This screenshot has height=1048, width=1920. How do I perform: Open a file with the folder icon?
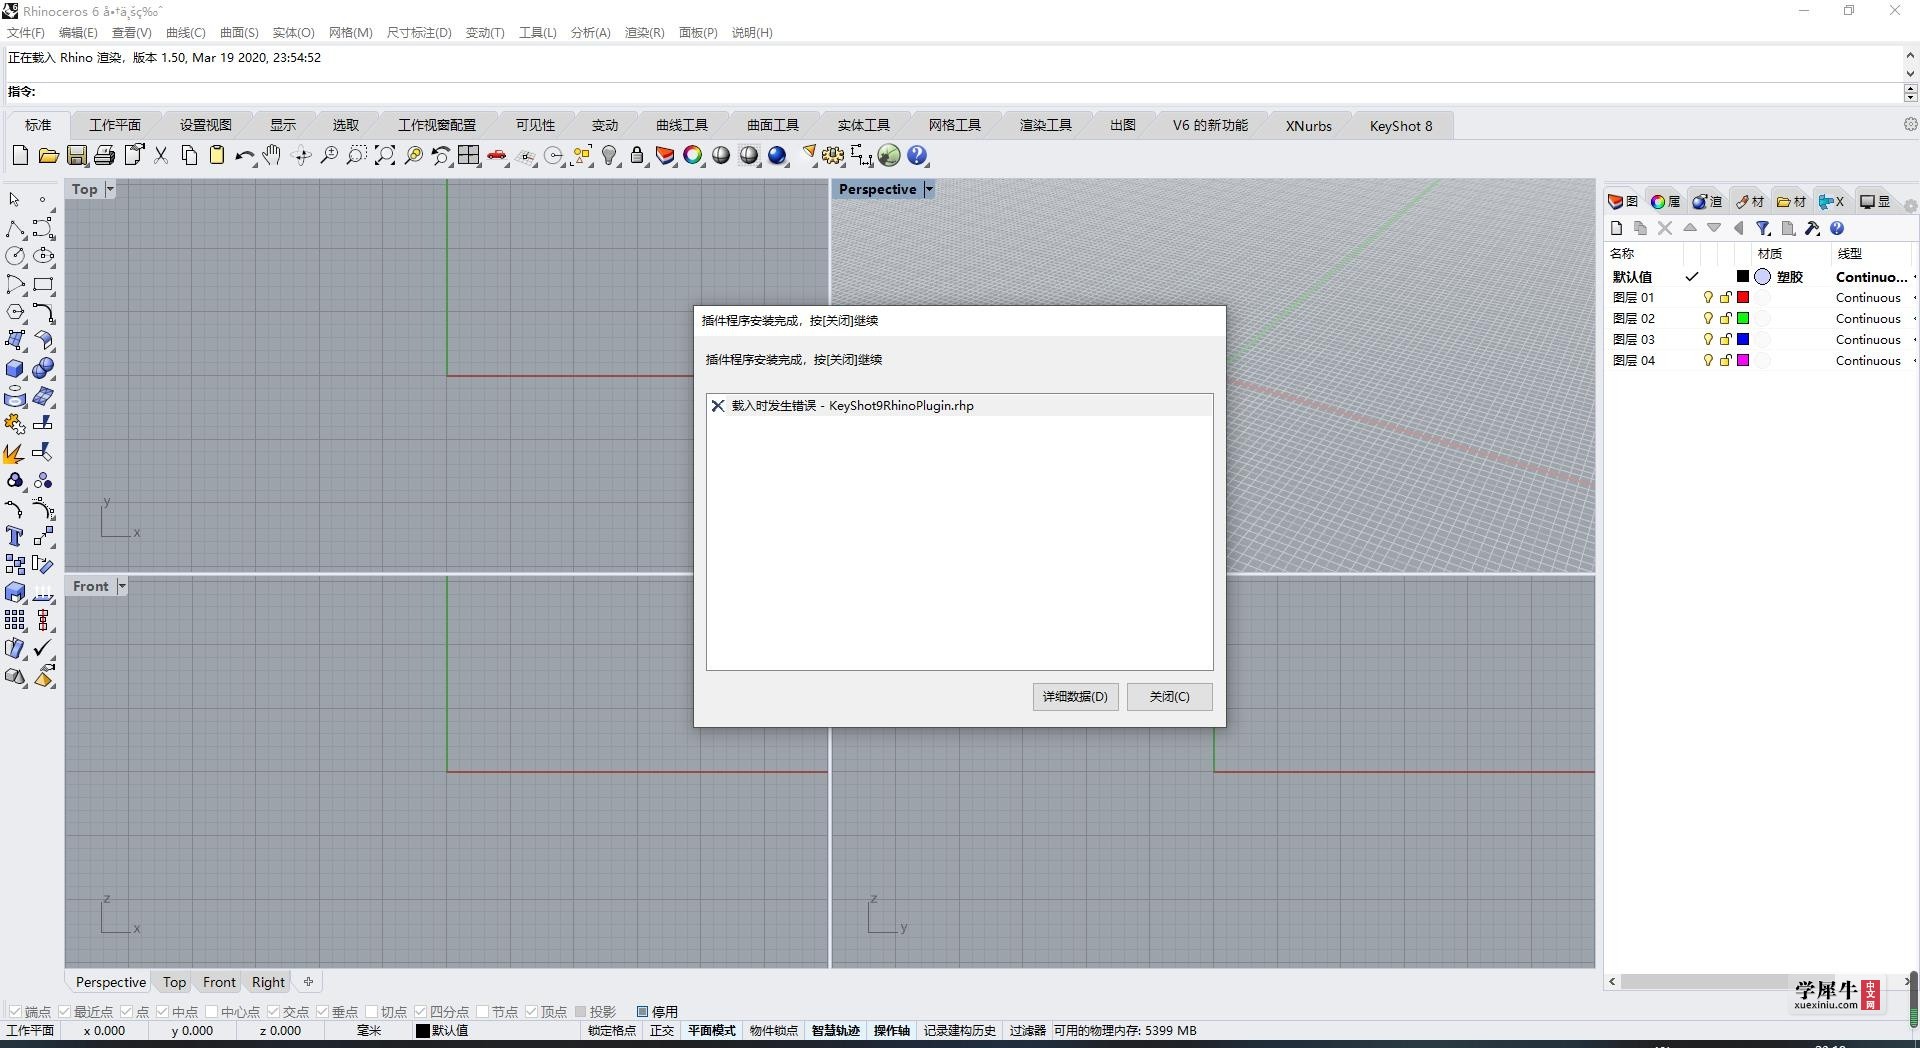coord(48,155)
